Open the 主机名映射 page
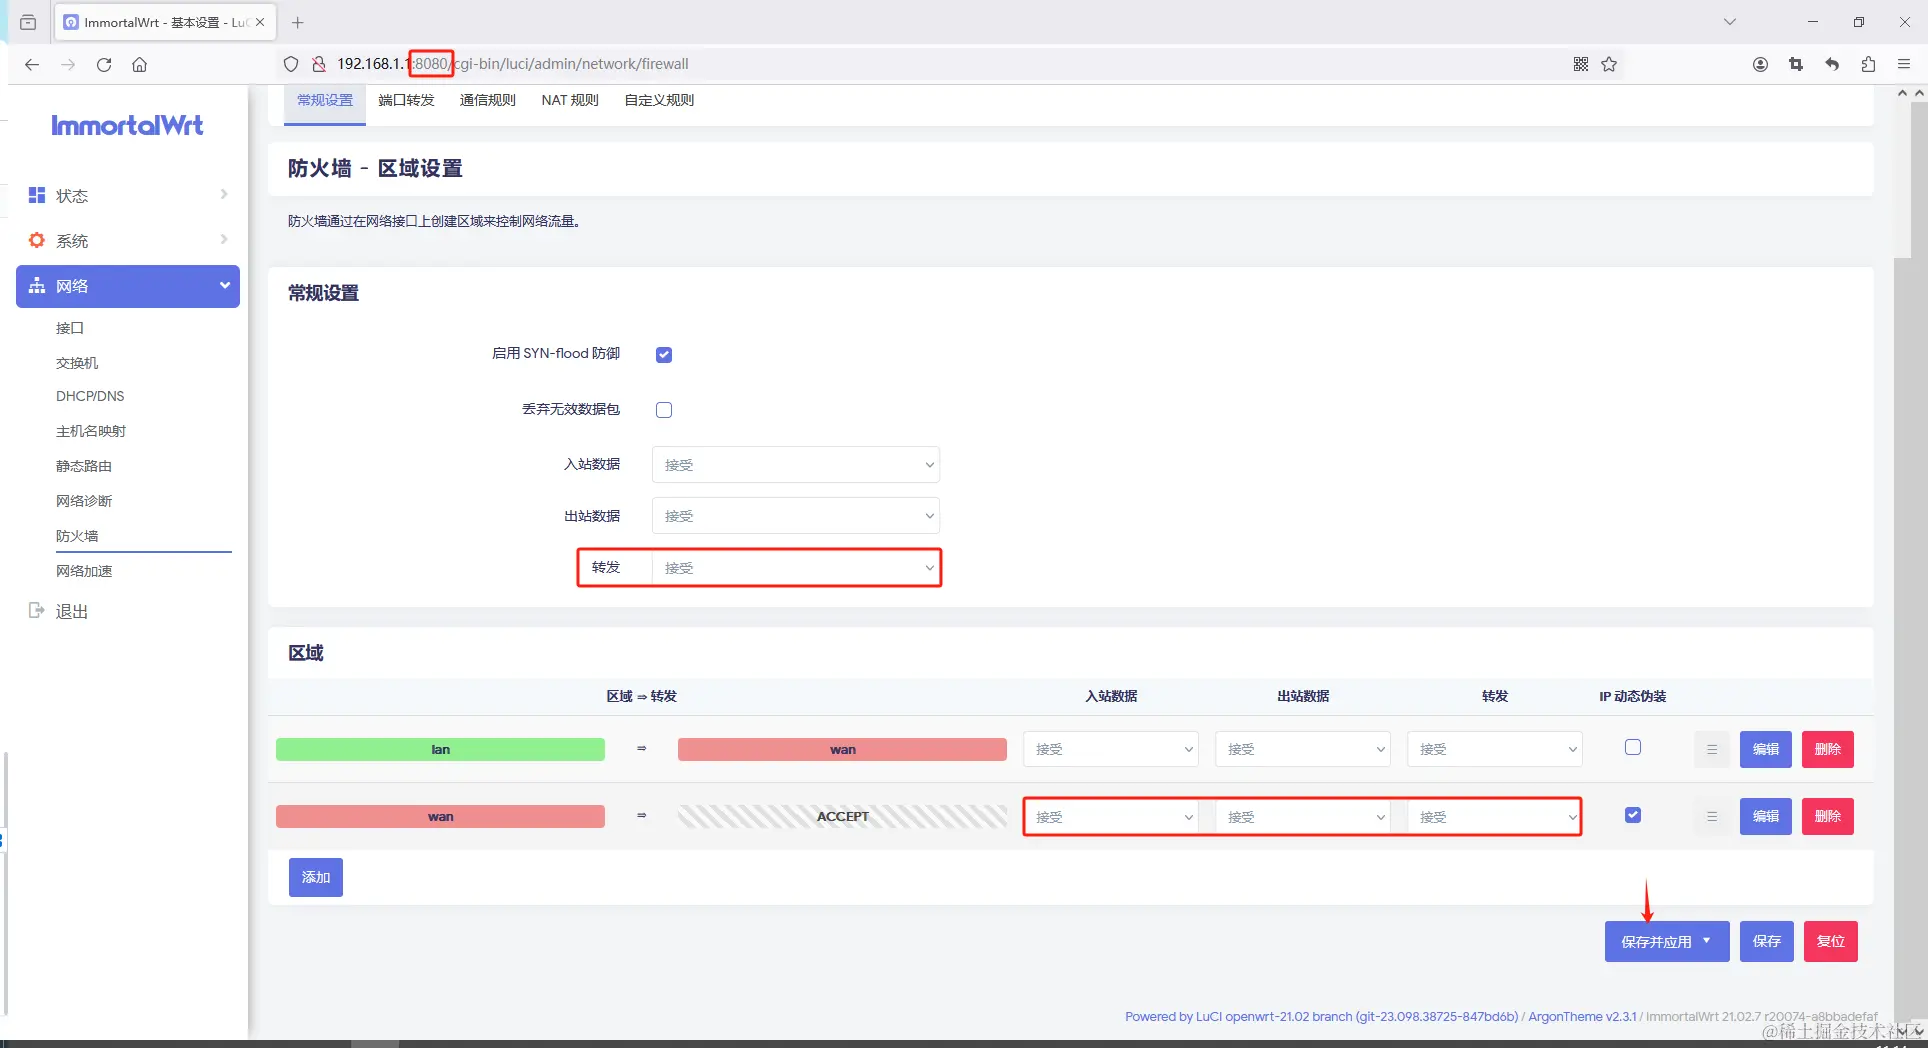This screenshot has height=1048, width=1928. (91, 431)
